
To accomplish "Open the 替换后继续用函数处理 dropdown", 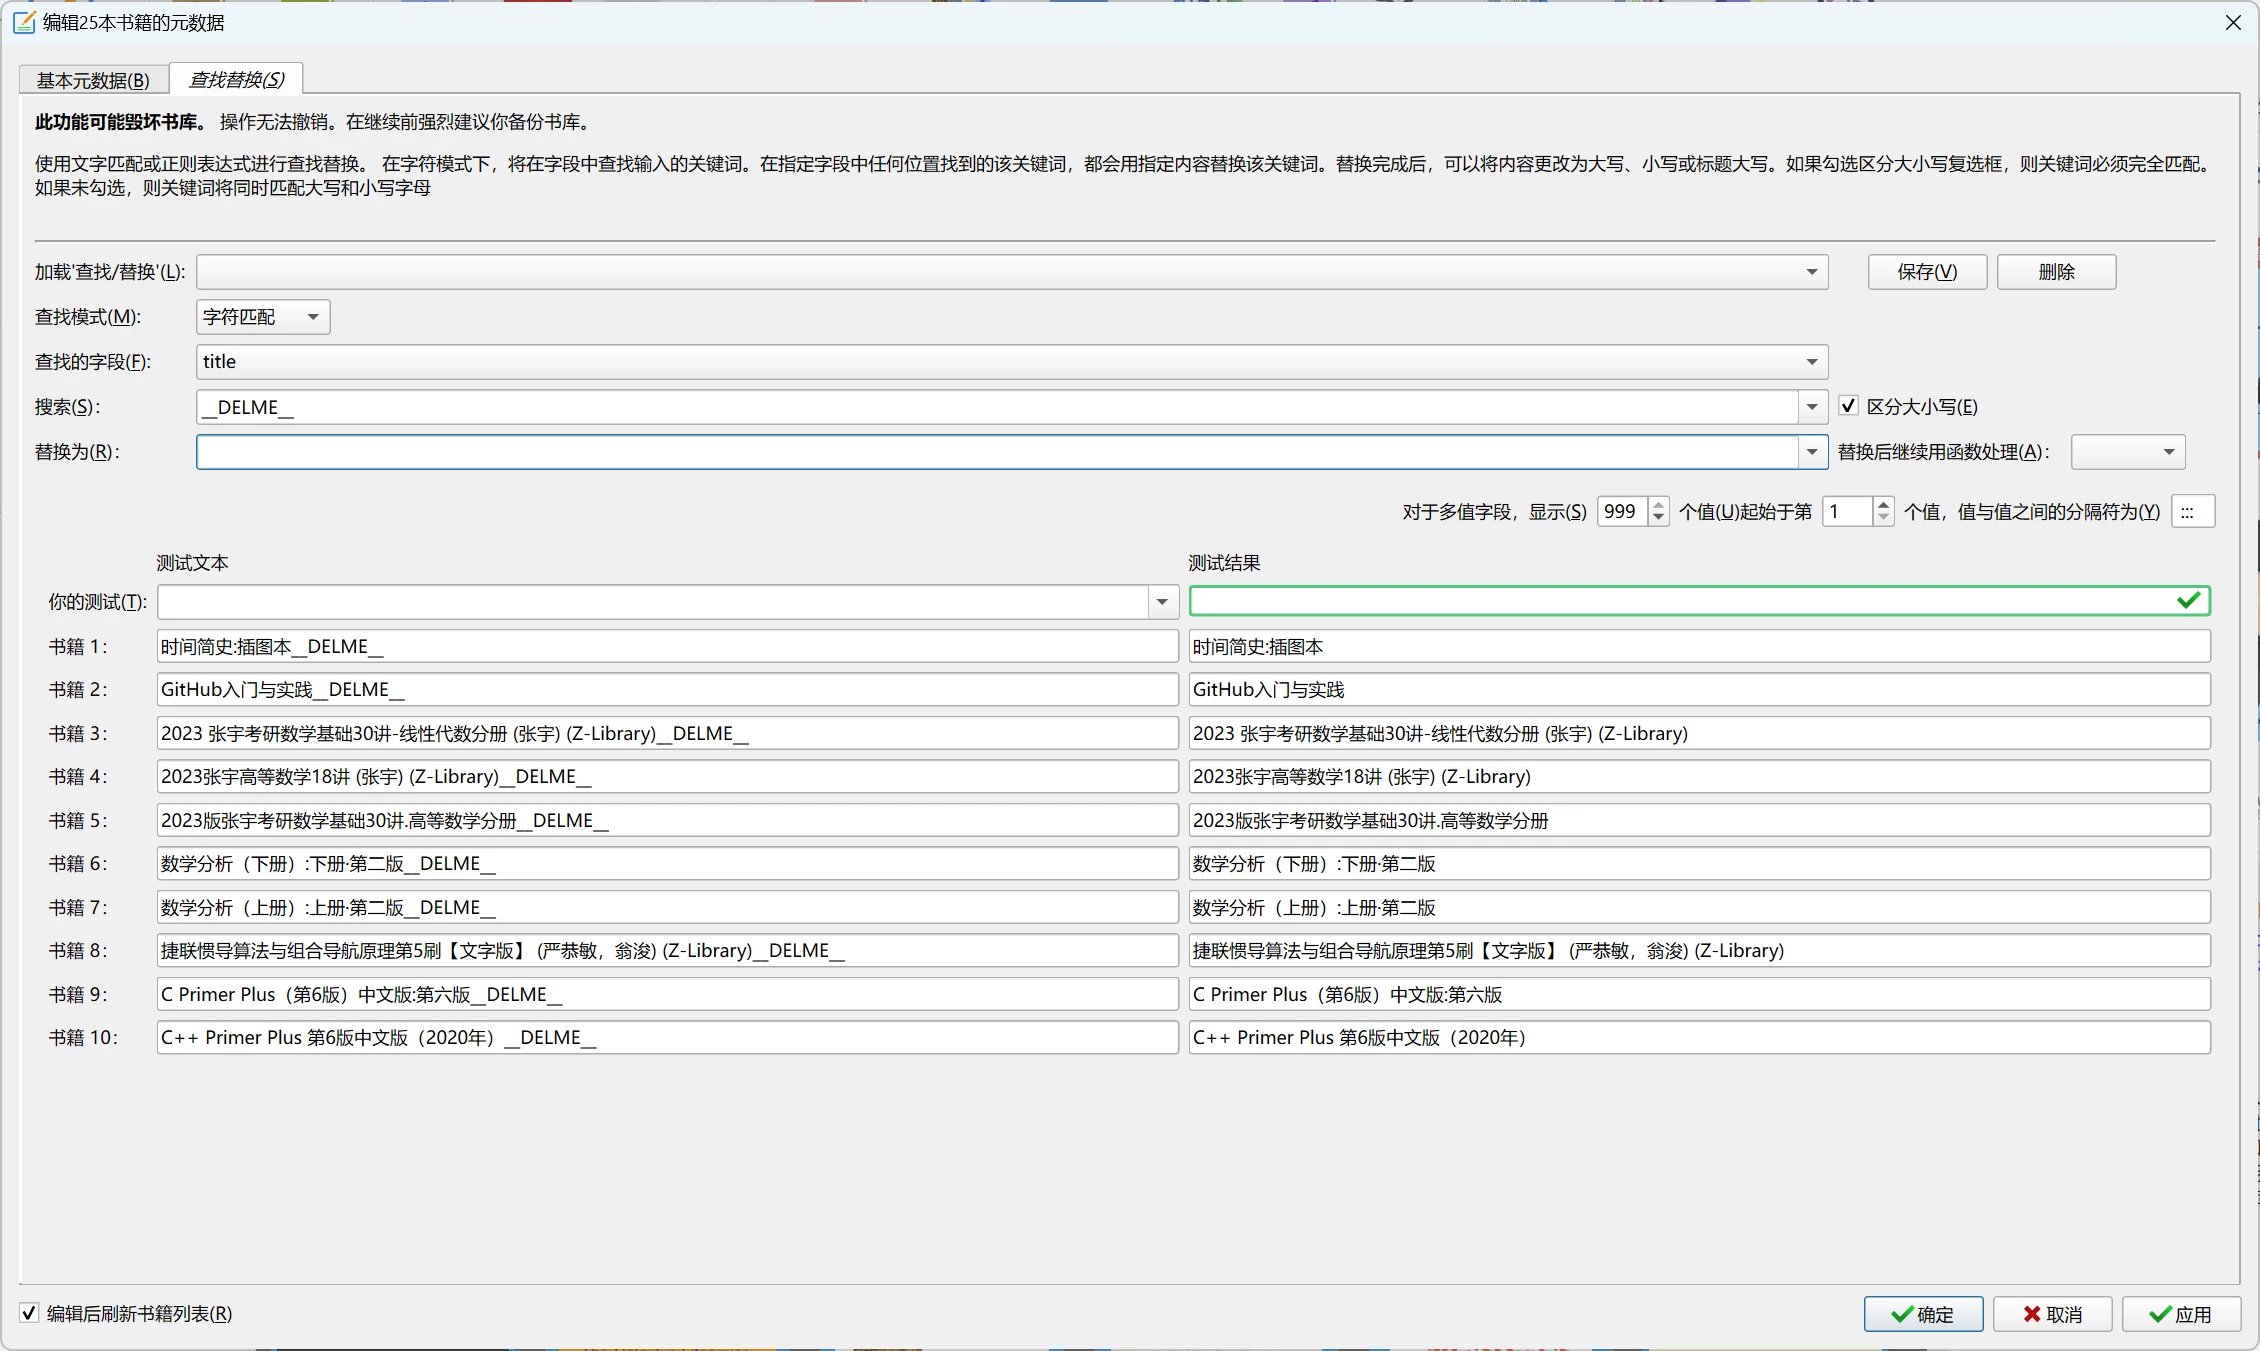I will pos(2128,452).
